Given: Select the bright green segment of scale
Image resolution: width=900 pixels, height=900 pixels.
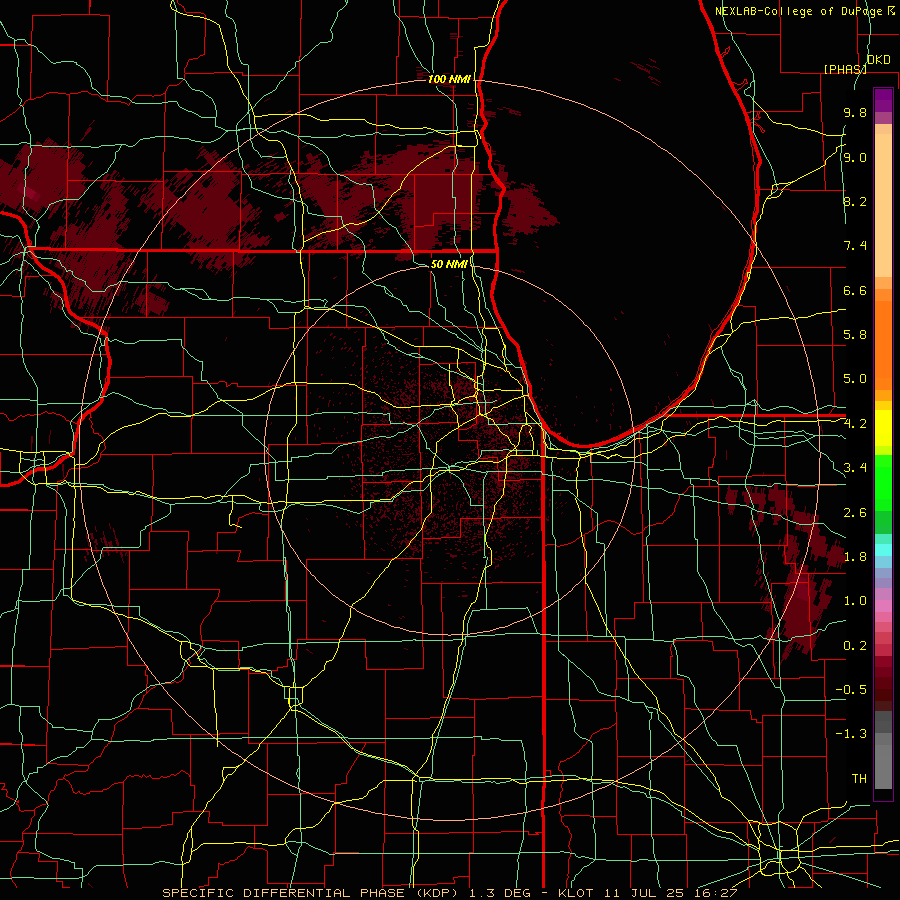Looking at the screenshot, I should point(883,484).
